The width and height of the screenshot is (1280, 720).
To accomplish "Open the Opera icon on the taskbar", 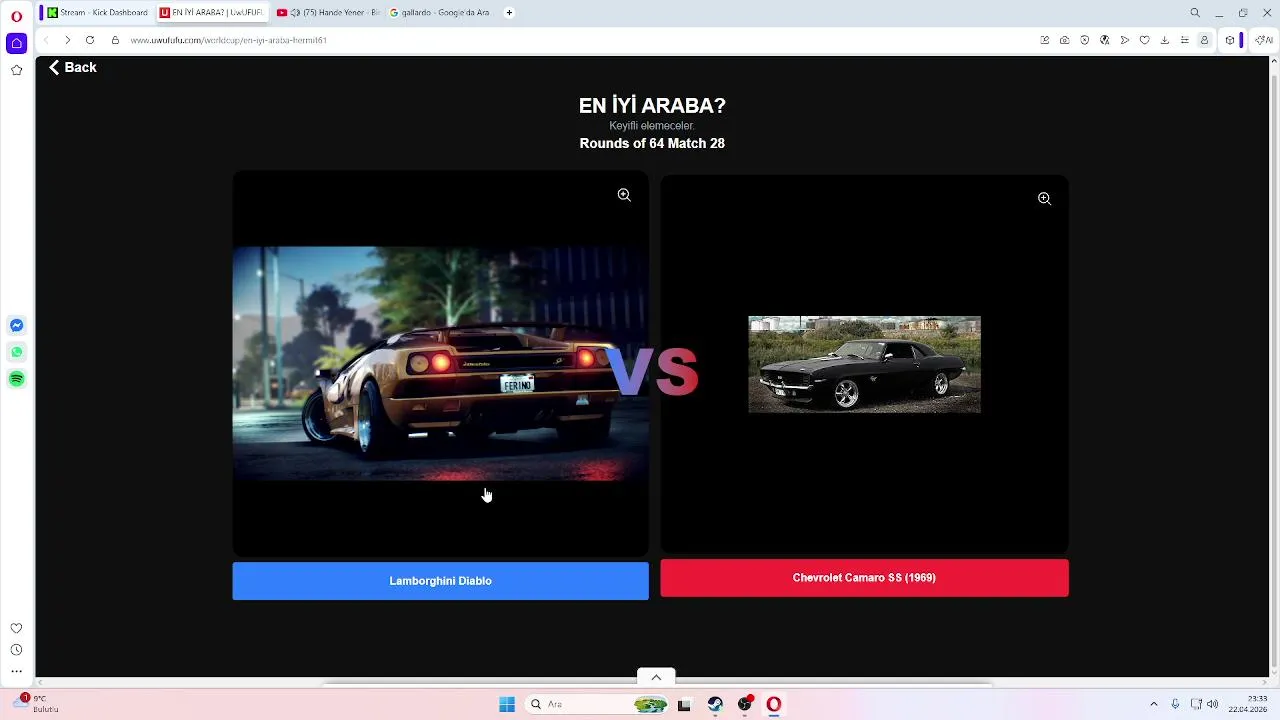I will [x=773, y=704].
